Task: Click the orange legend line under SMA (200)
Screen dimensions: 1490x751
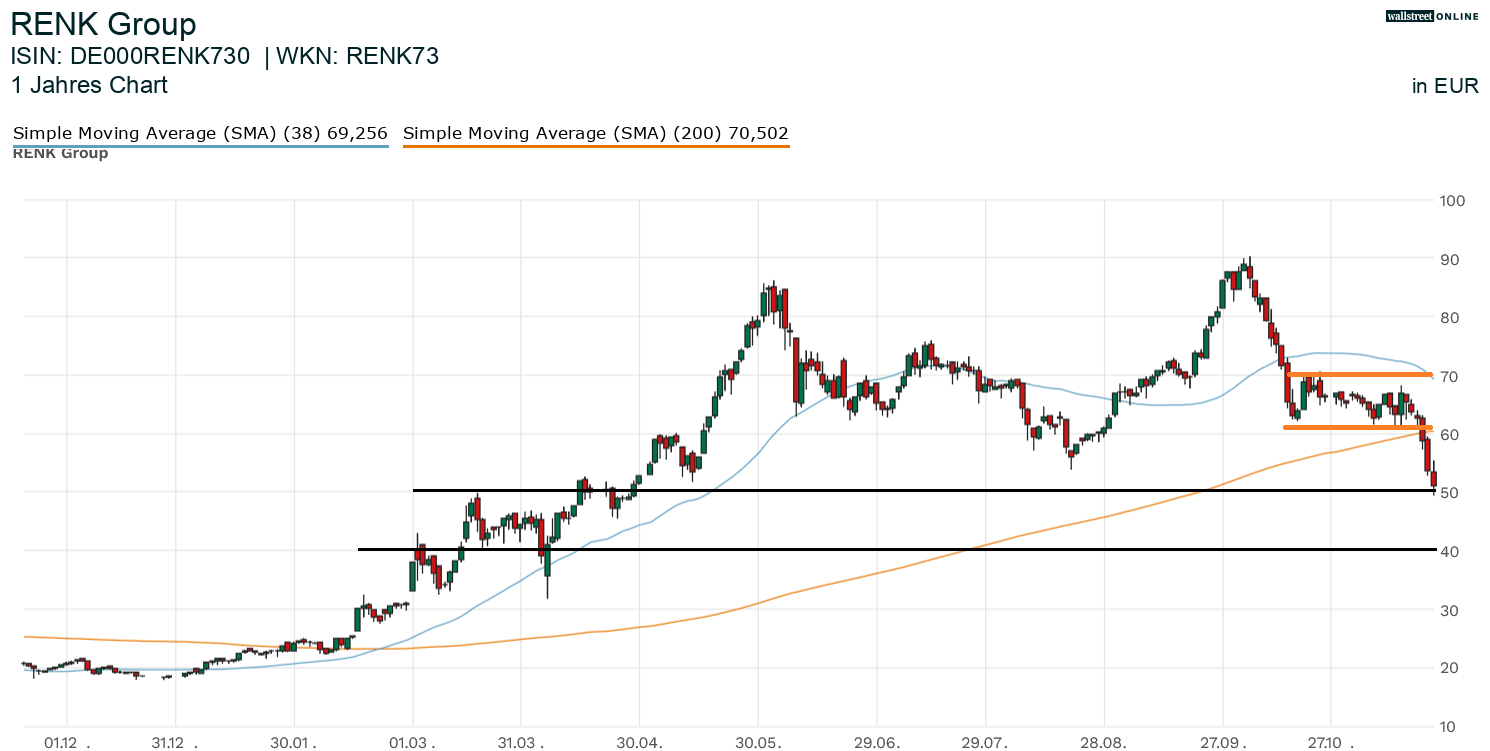Action: (596, 146)
